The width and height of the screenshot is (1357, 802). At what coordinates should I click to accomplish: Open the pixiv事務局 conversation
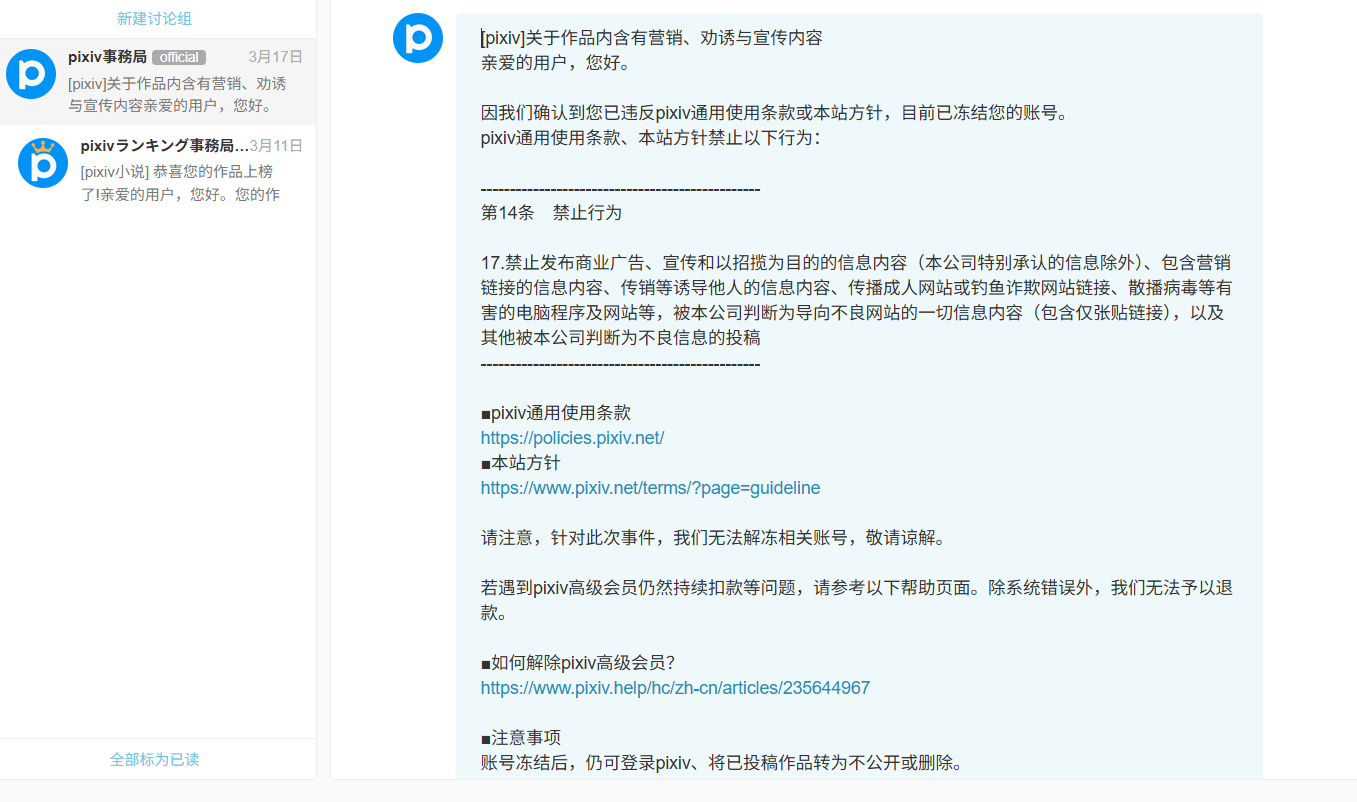(158, 81)
